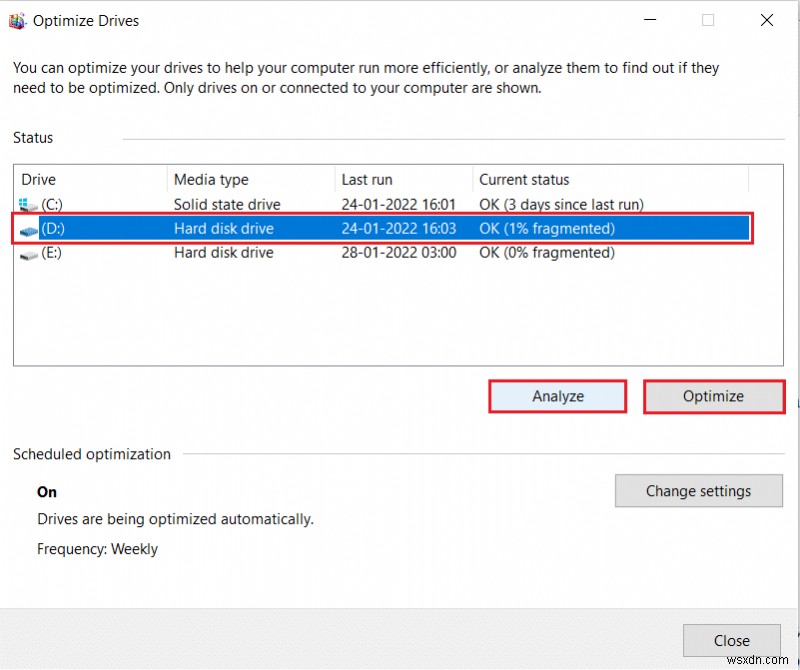This screenshot has width=800, height=670.
Task: Click the C: drive Windows icon
Action: [x=28, y=205]
